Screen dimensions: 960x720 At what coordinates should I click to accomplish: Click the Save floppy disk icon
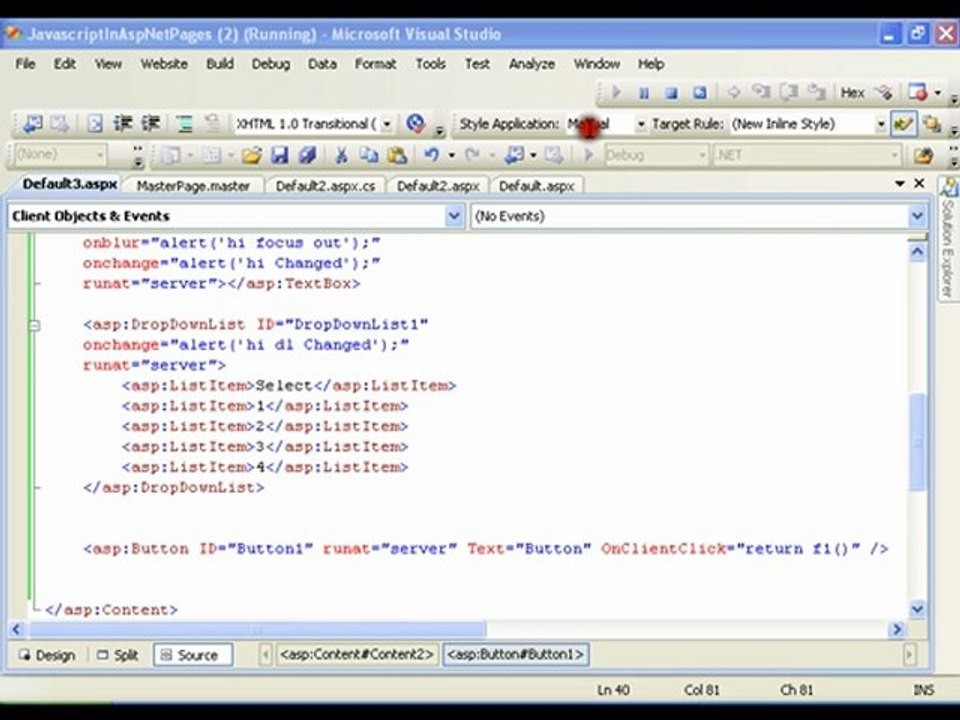coord(280,156)
